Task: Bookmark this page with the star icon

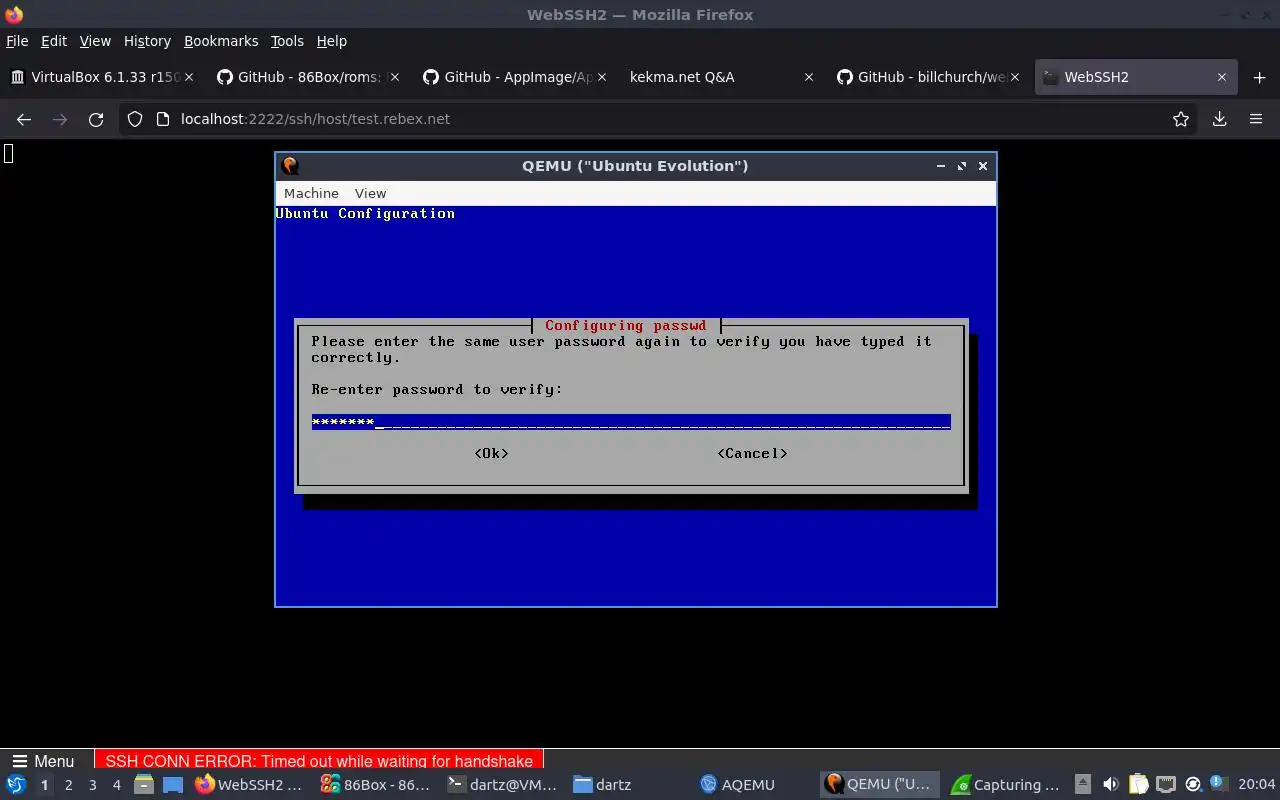Action: click(x=1181, y=119)
